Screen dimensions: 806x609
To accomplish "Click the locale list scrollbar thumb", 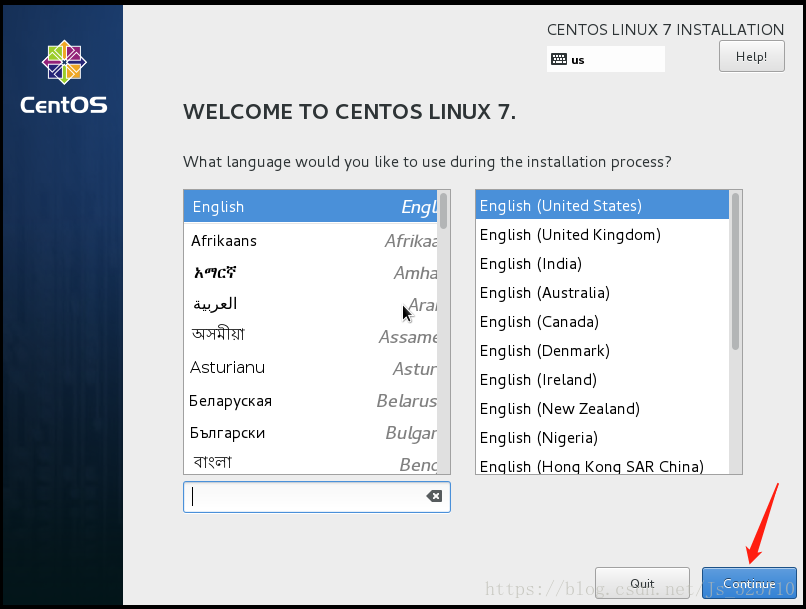I will tap(736, 271).
